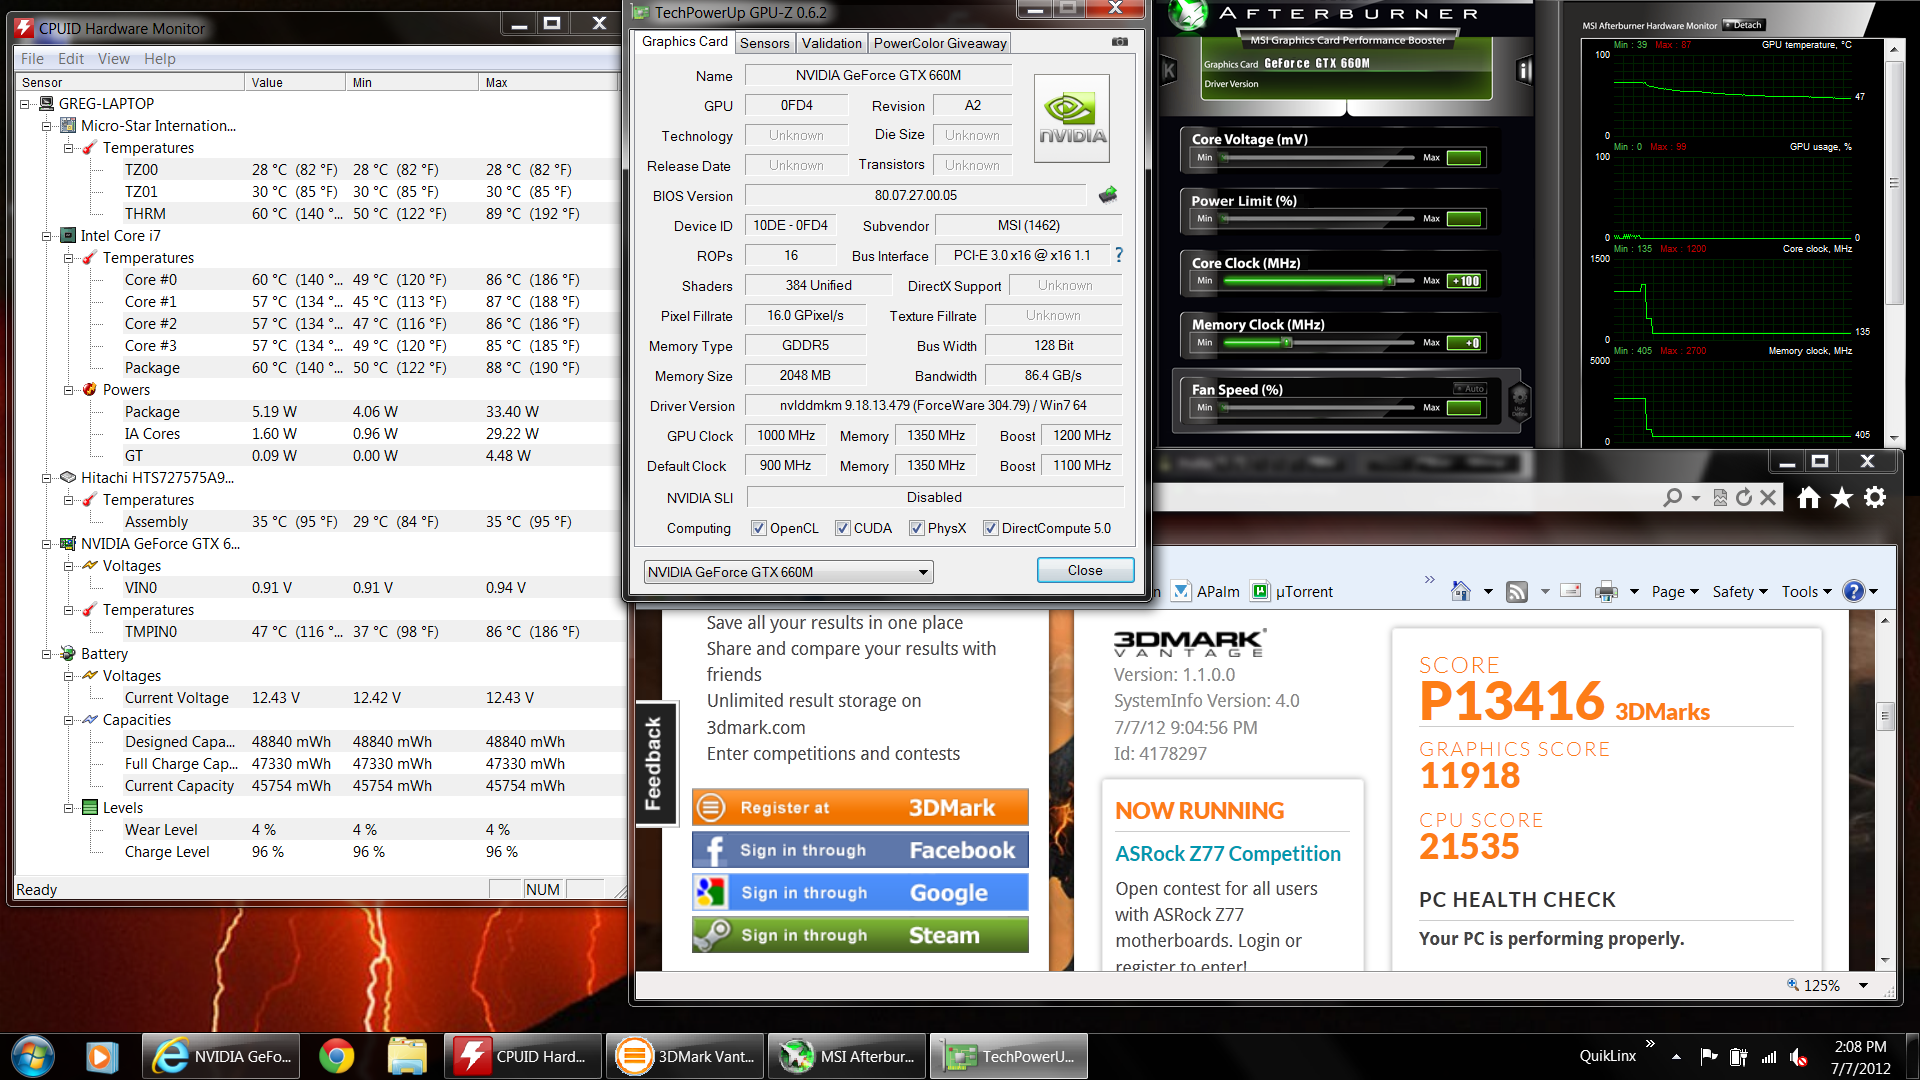This screenshot has height=1080, width=1920.
Task: Click Sign in through Facebook
Action: click(860, 850)
